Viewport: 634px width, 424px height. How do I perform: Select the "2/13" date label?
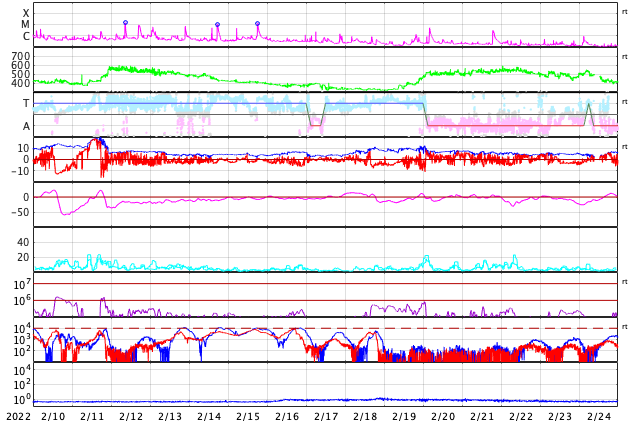170,416
